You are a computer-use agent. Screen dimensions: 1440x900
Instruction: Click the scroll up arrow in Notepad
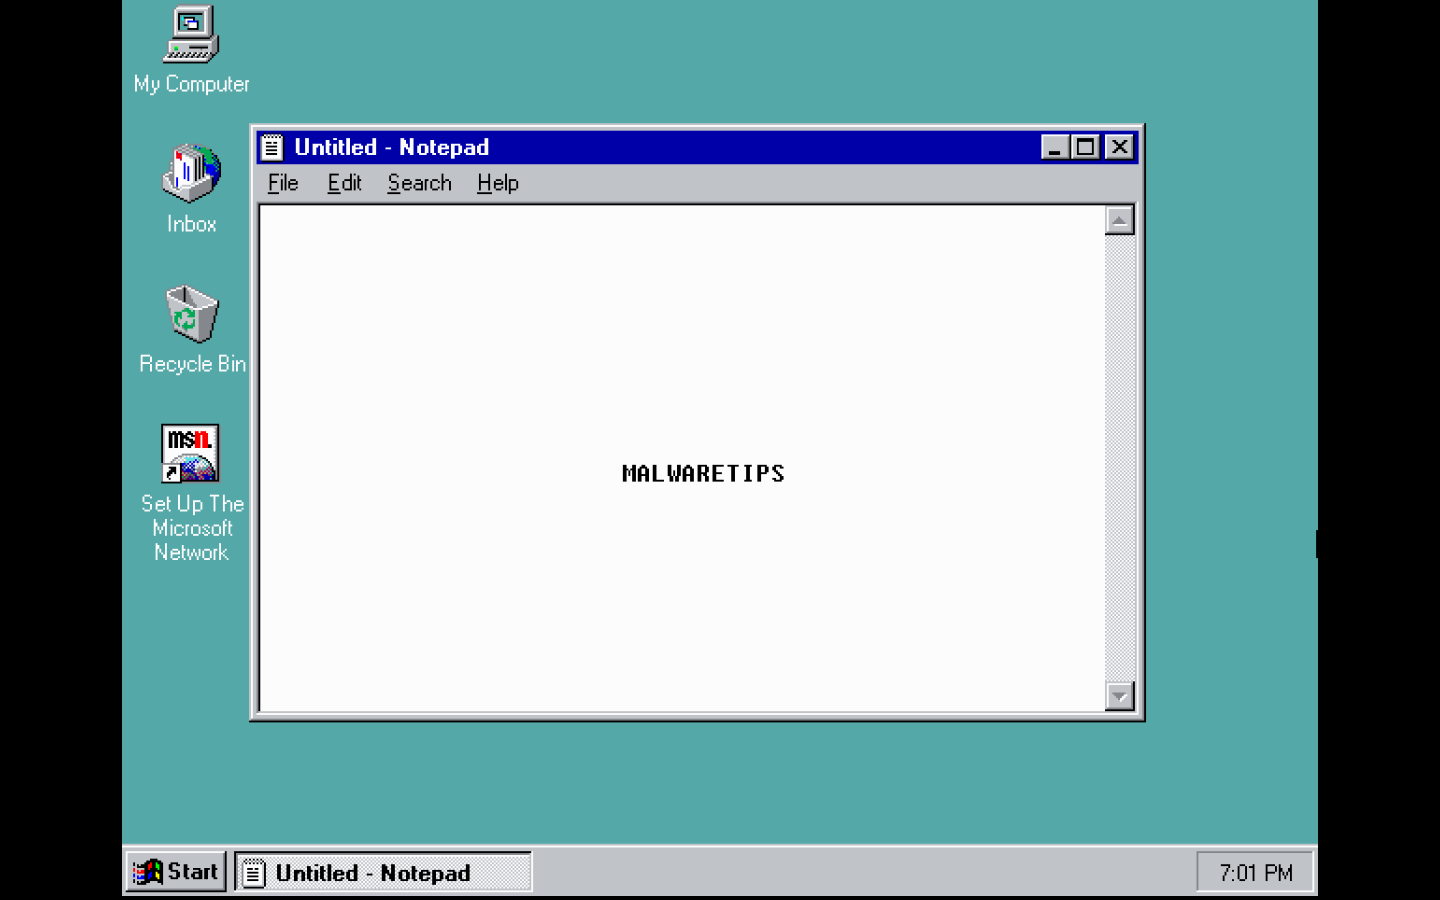click(x=1119, y=220)
